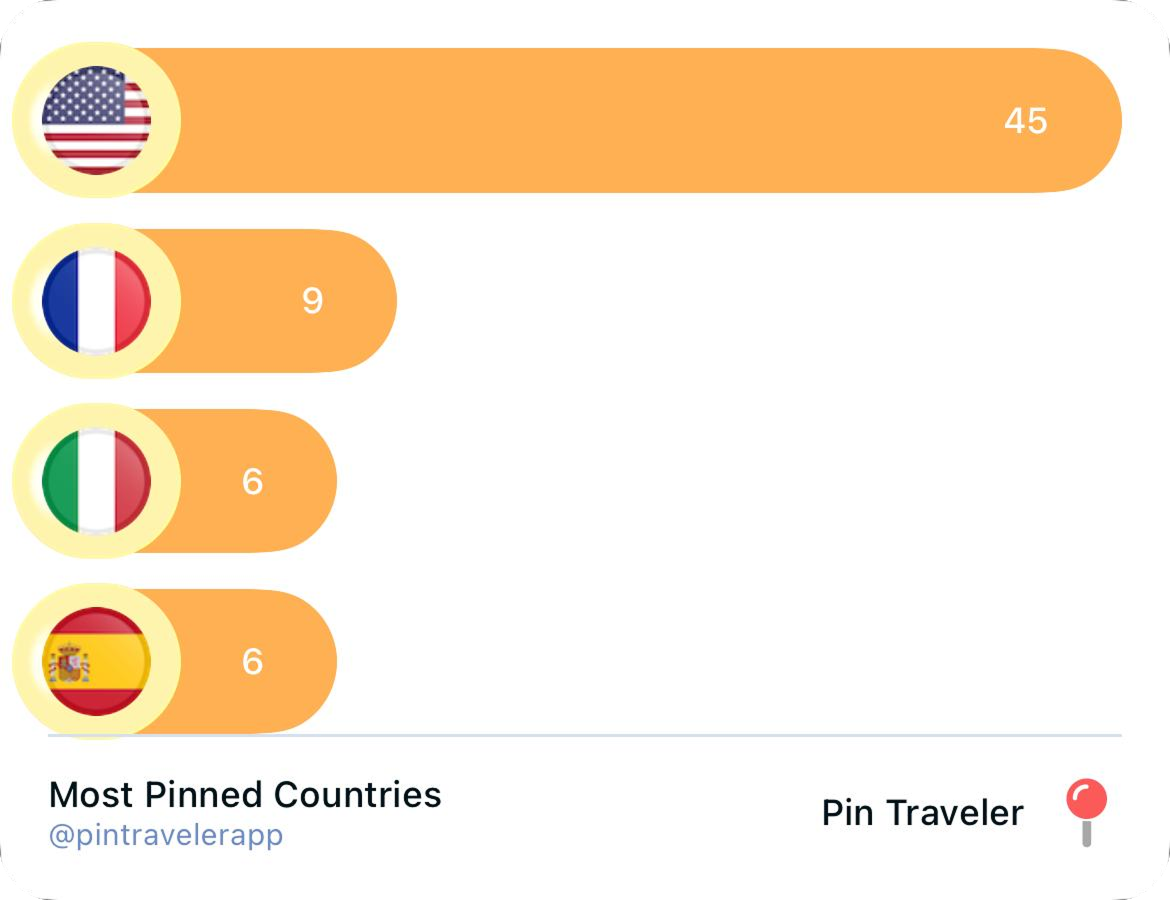Select the number 9 on France's bar
Screen dimensions: 1170x900
[x=313, y=301]
